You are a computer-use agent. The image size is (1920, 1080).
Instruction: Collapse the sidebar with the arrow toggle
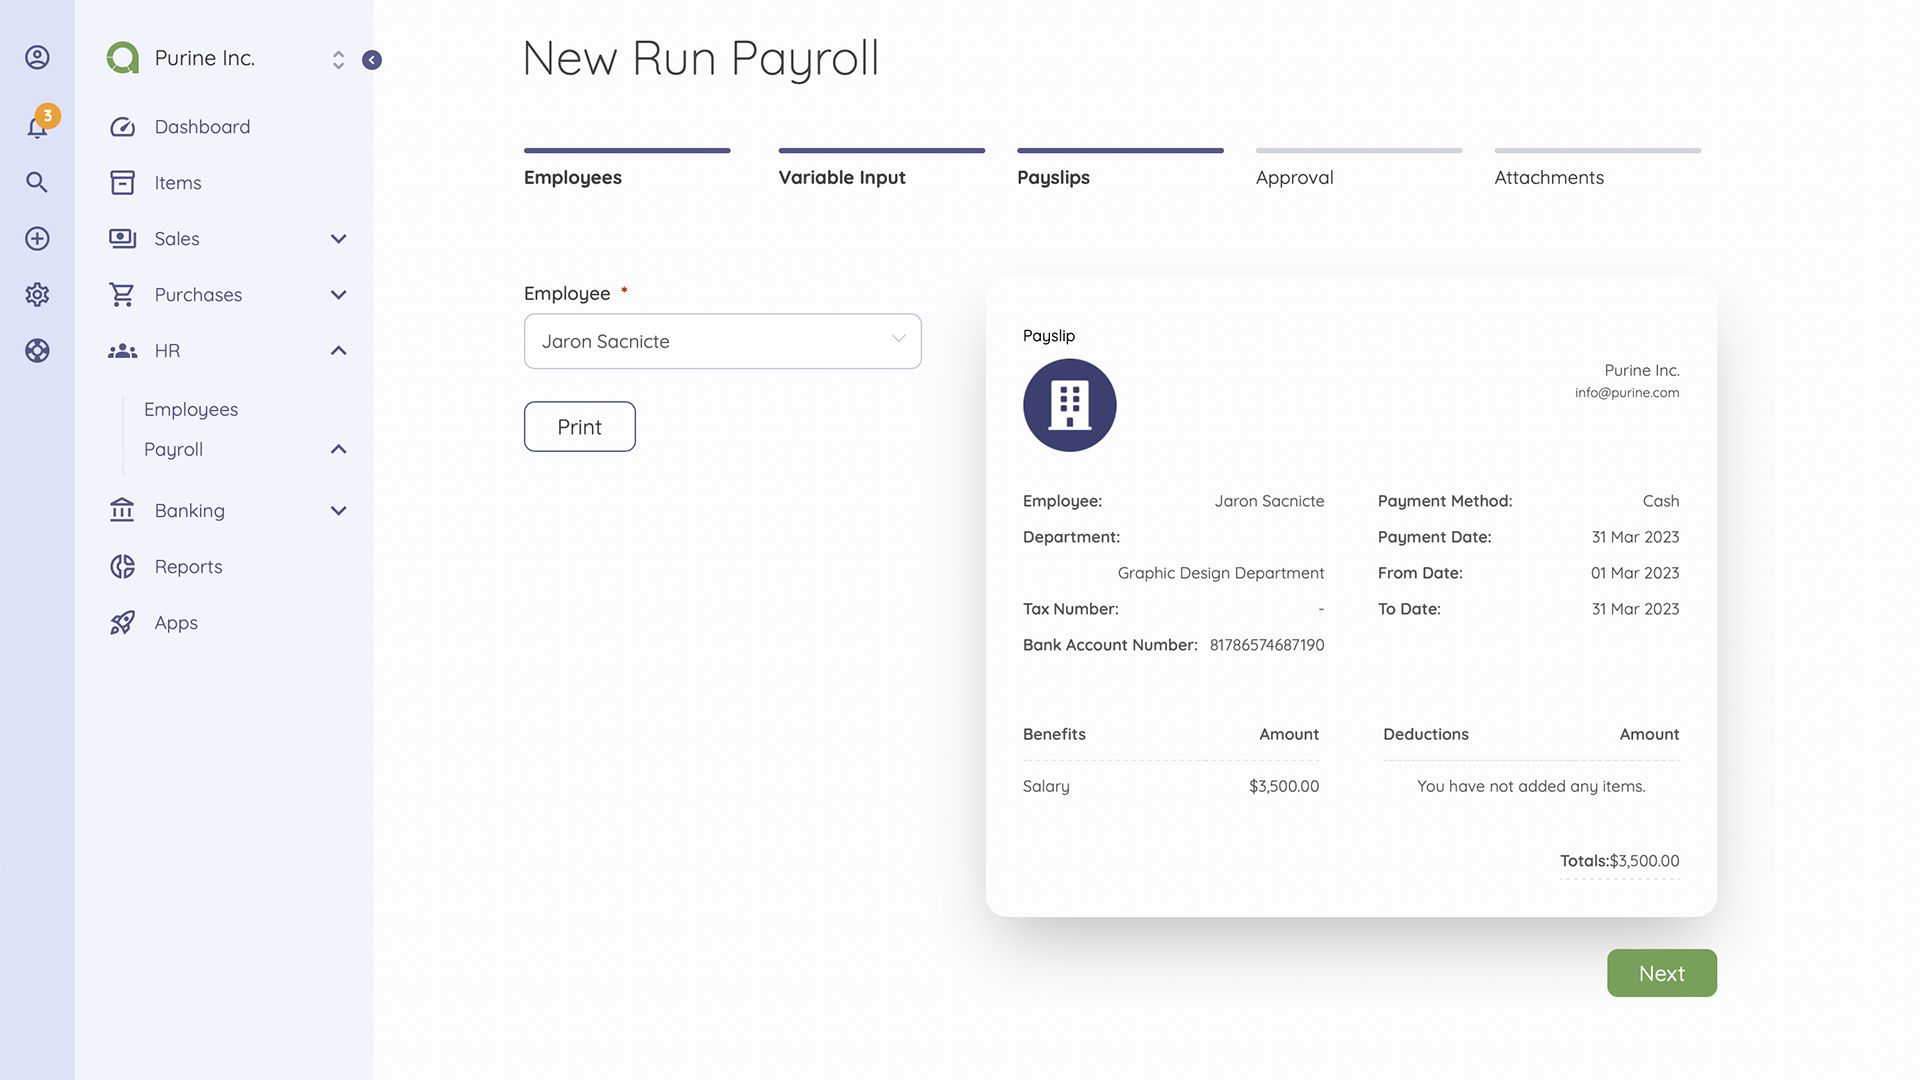point(372,60)
